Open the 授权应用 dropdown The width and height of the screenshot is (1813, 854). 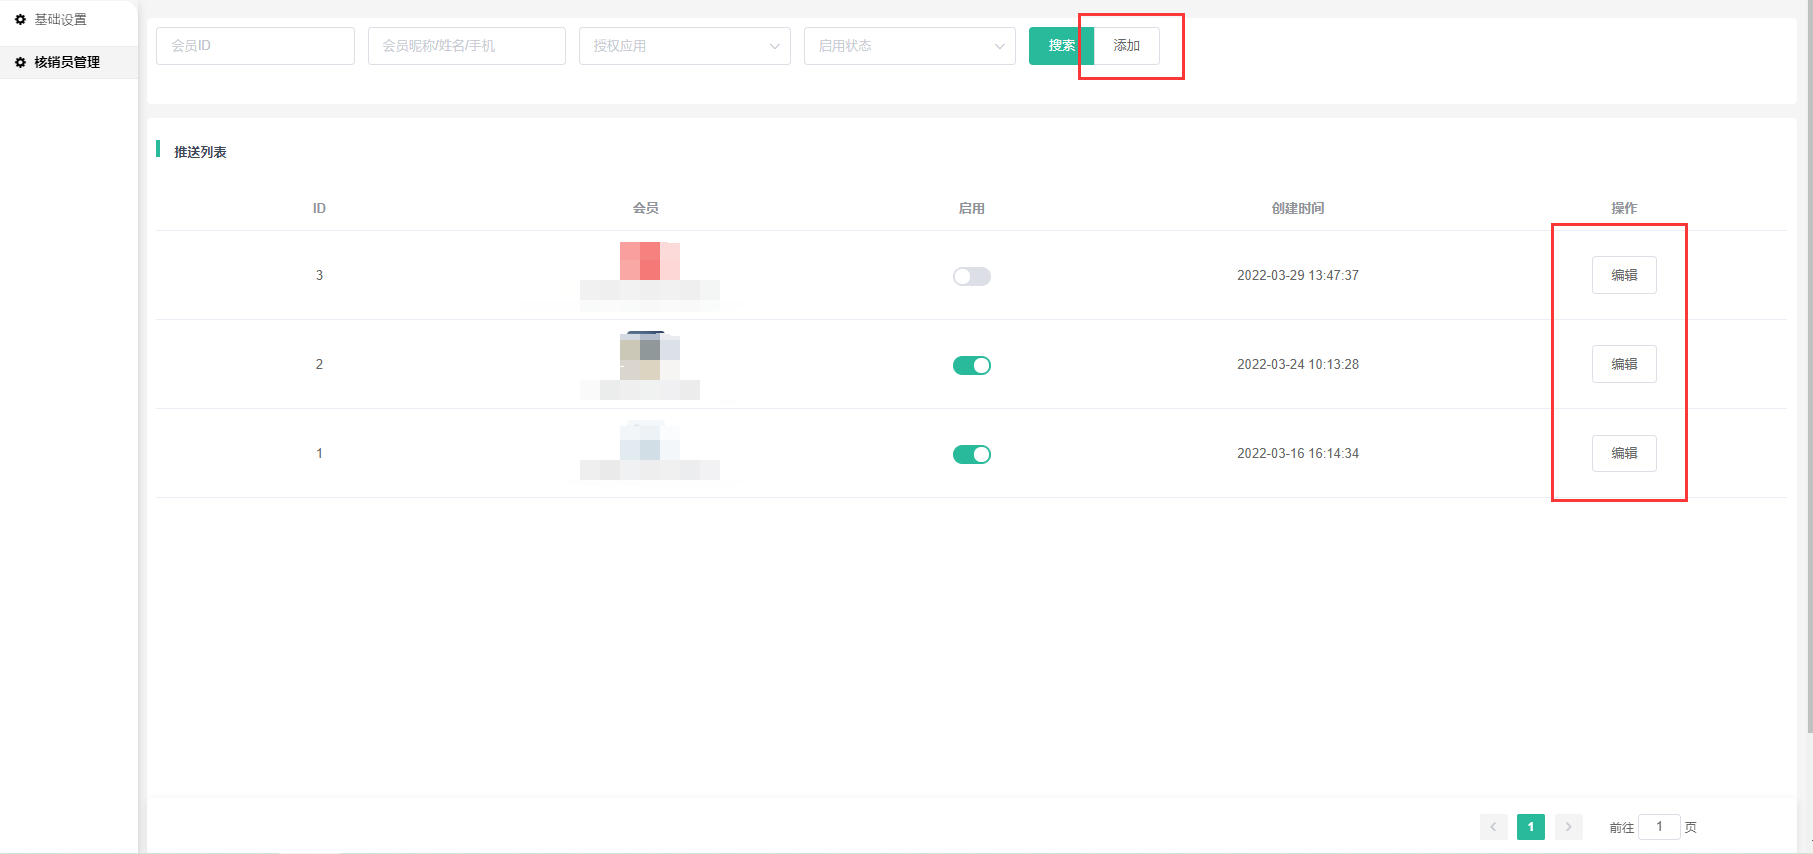coord(684,46)
